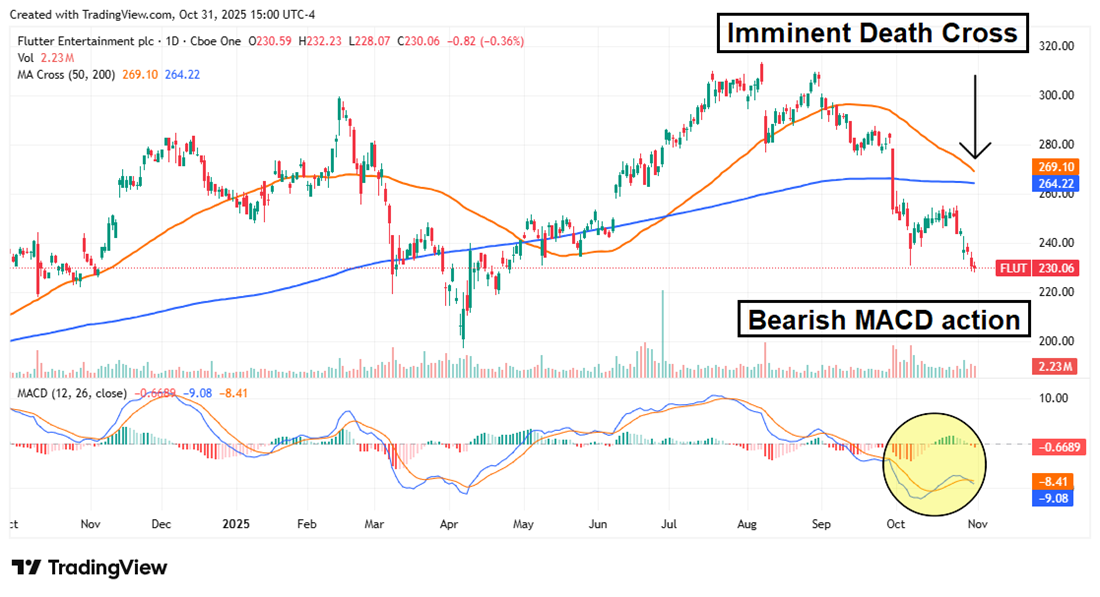Click the red FLUT 230.06 price badge
The width and height of the screenshot is (1100, 597).
coord(1037,268)
